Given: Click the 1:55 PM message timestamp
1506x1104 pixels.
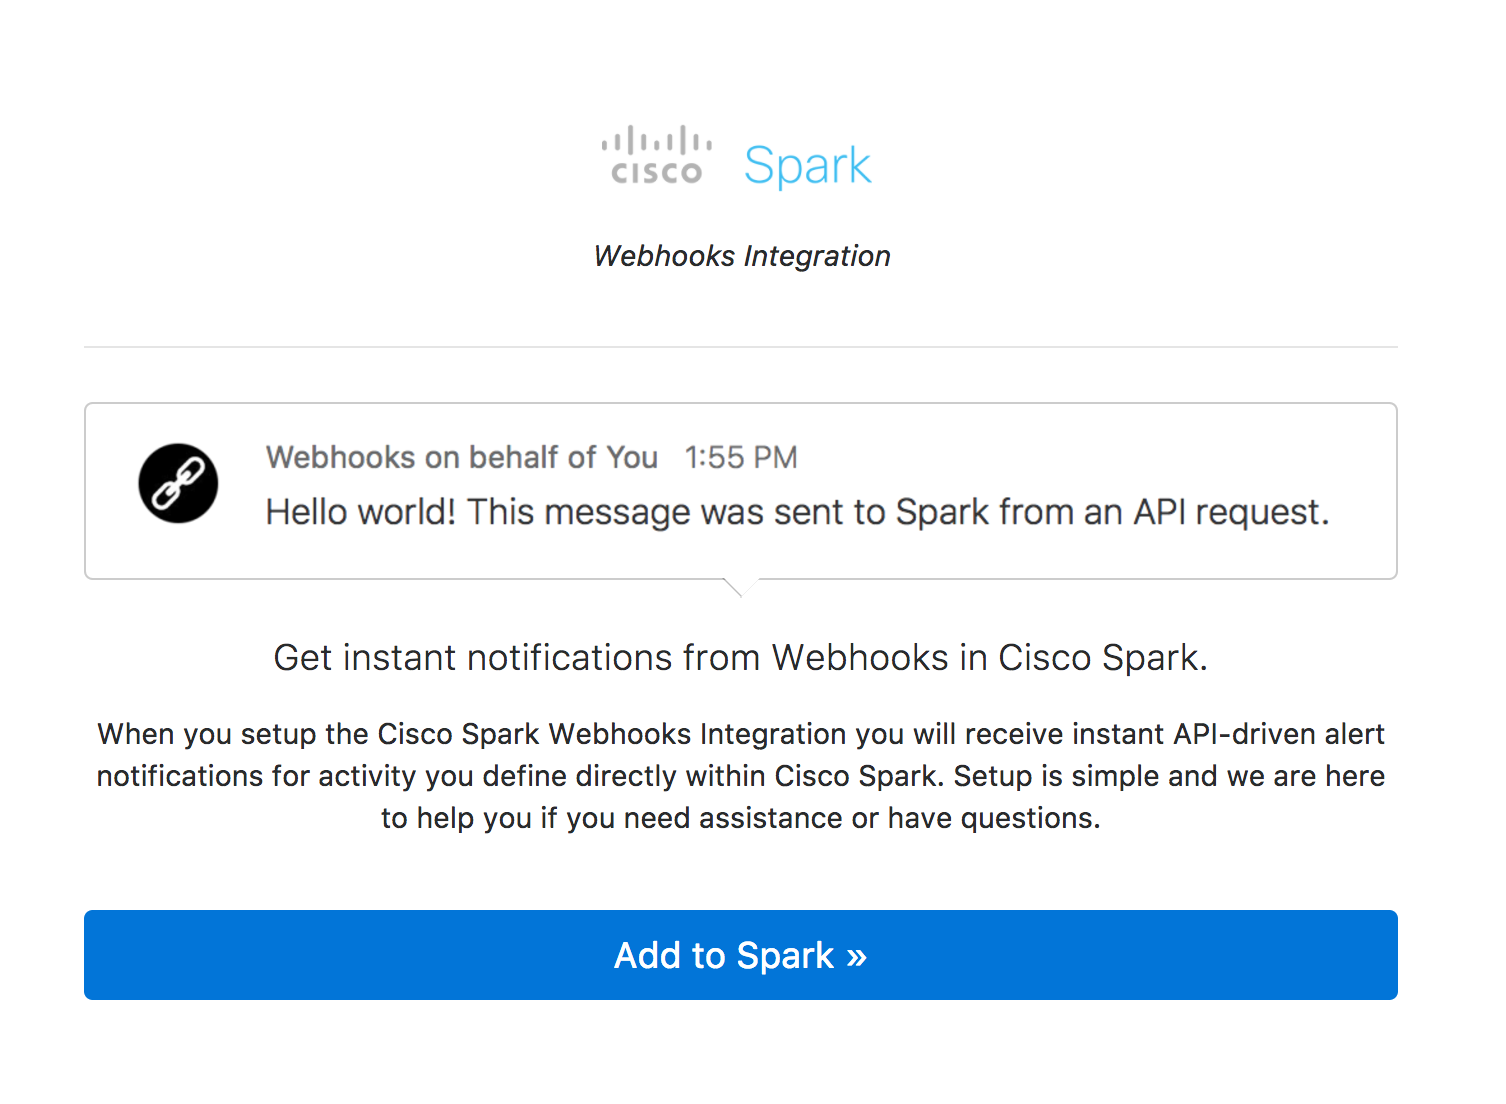Looking at the screenshot, I should point(741,457).
